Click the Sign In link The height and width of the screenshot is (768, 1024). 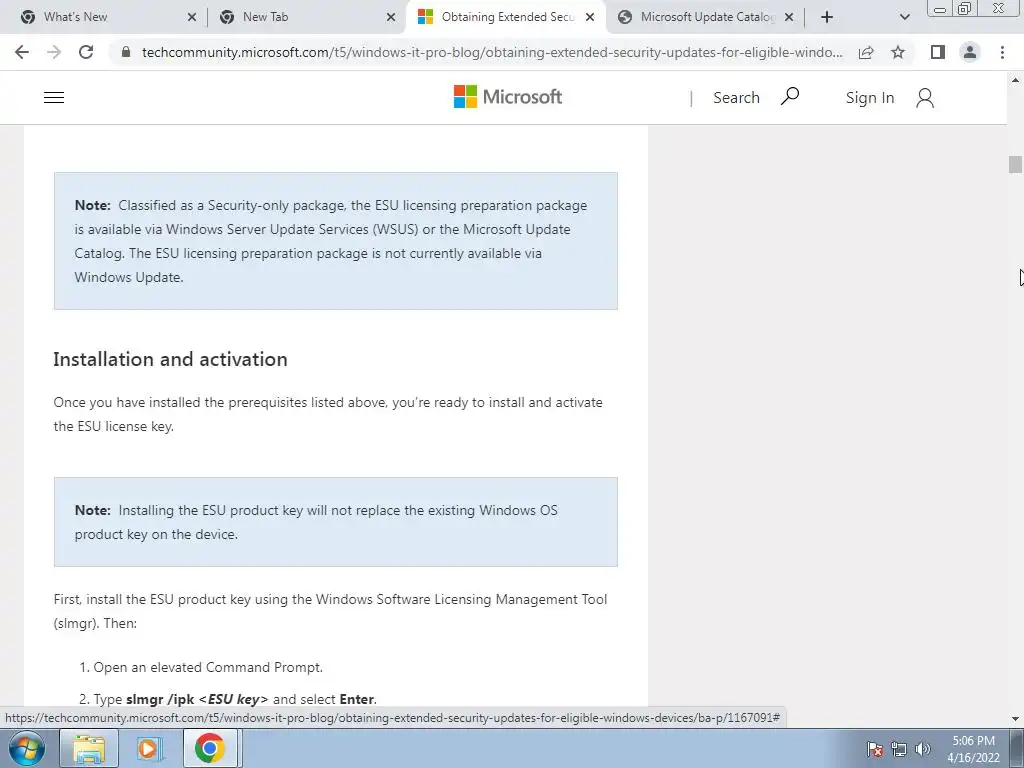click(x=869, y=97)
